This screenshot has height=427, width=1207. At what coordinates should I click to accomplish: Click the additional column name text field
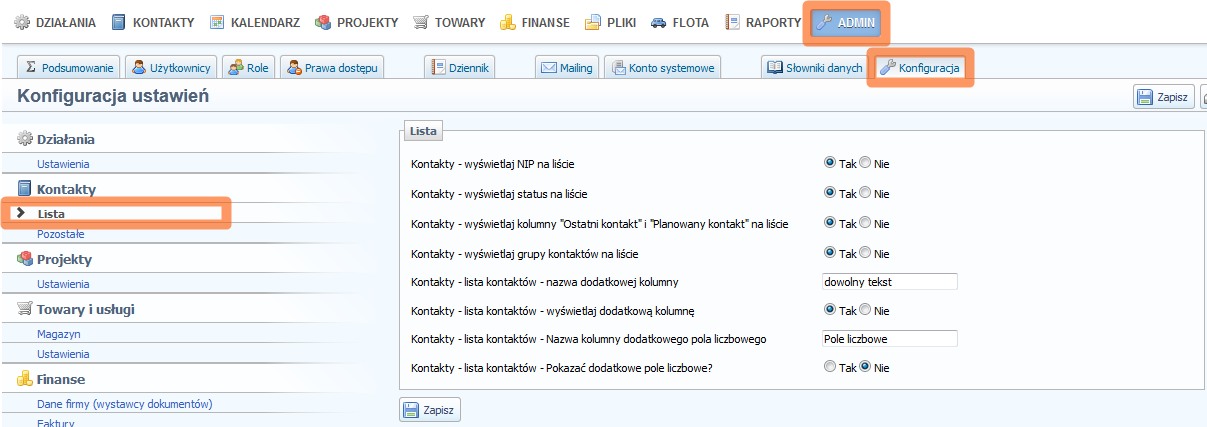(x=888, y=282)
